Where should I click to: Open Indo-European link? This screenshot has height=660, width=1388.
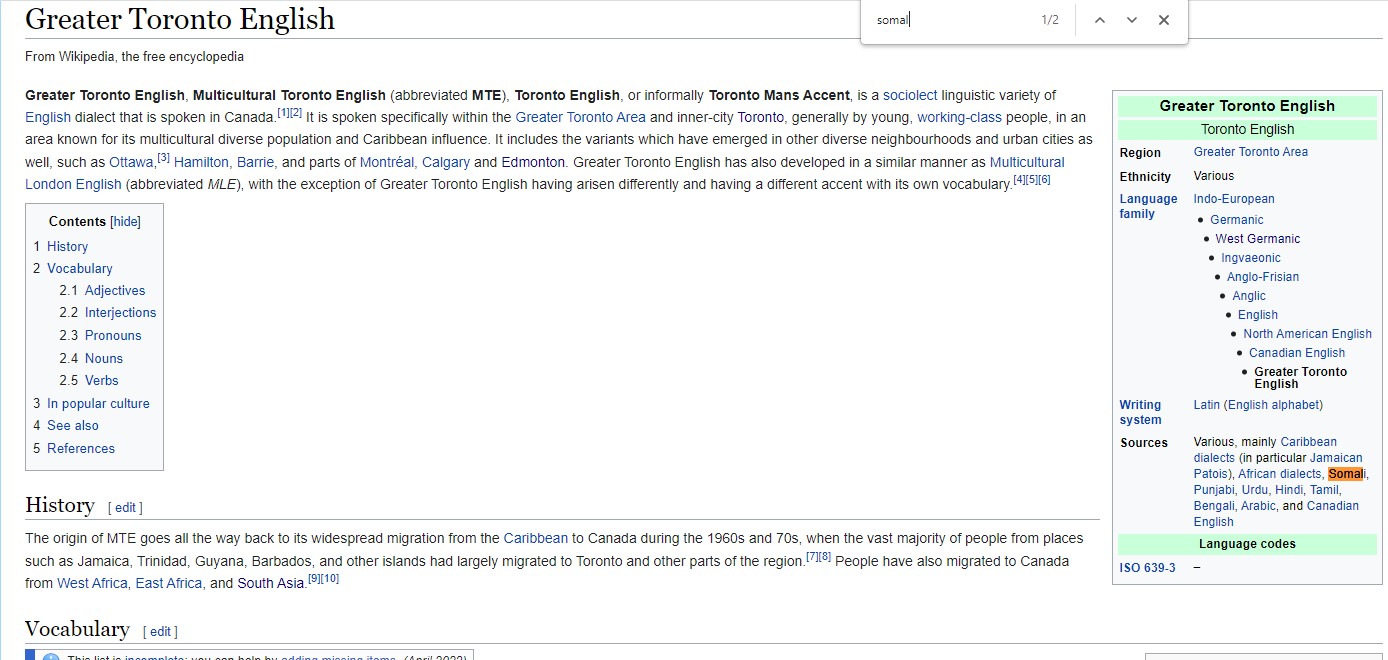[1234, 199]
